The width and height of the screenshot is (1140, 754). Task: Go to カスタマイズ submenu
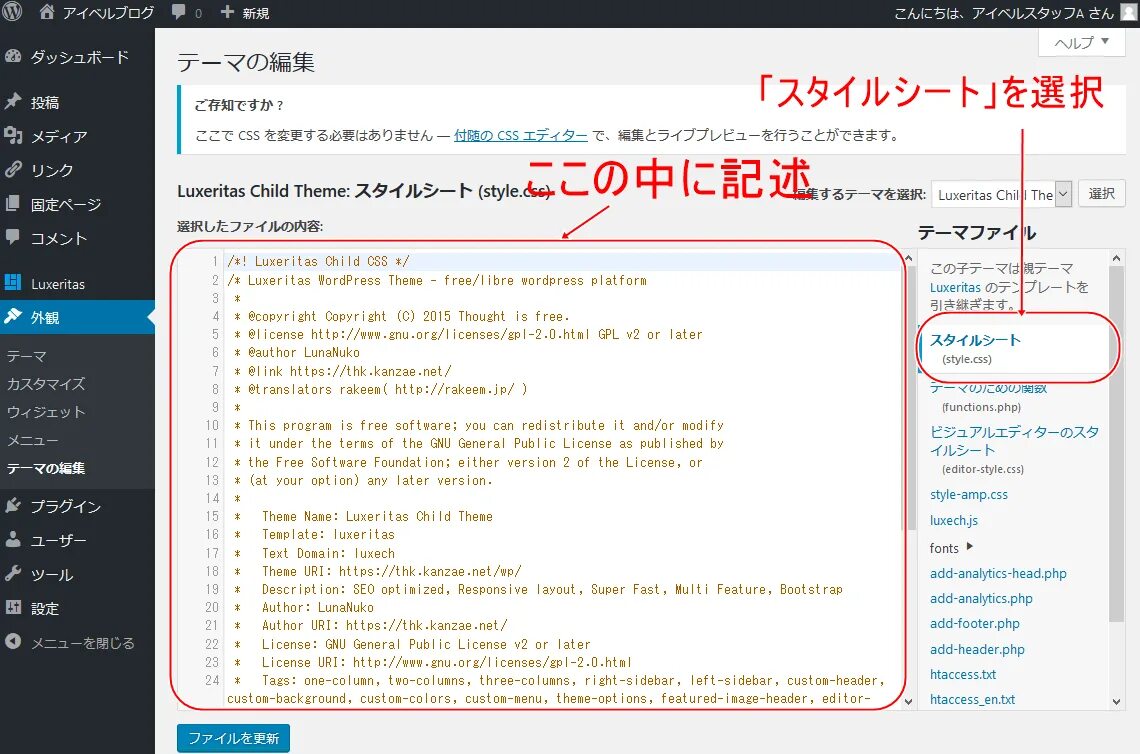point(46,383)
